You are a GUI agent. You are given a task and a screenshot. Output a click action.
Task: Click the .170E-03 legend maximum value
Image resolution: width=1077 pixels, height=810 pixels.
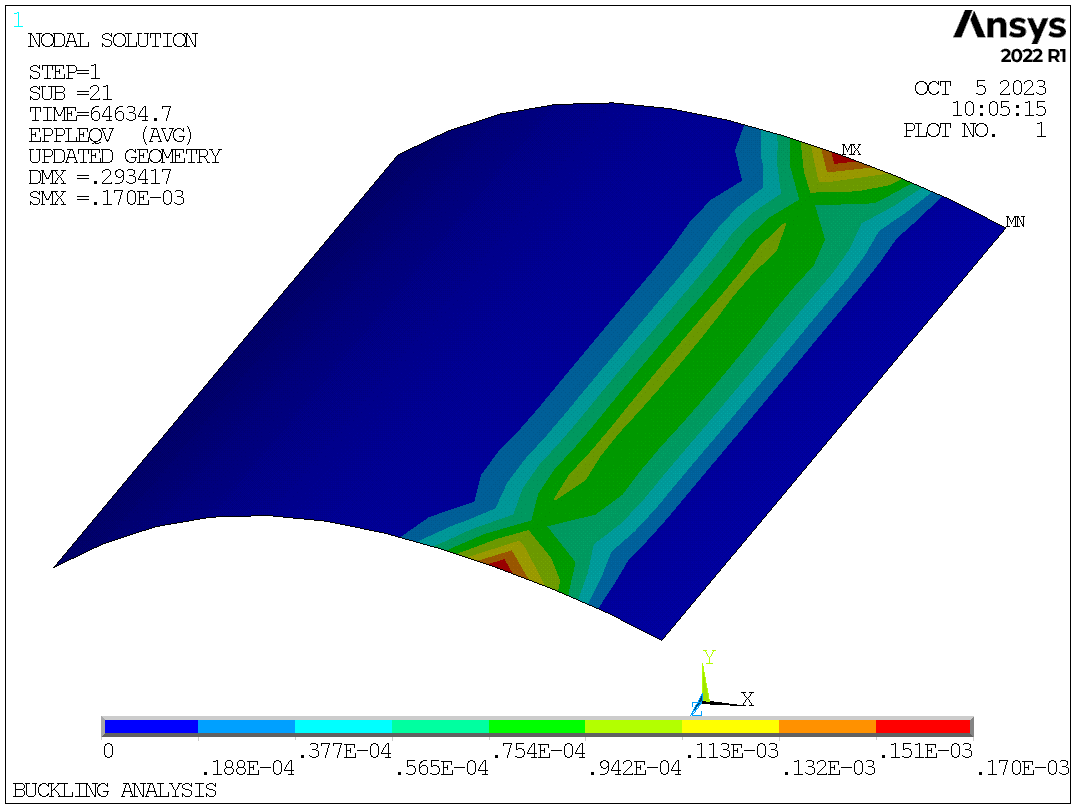click(x=1023, y=768)
